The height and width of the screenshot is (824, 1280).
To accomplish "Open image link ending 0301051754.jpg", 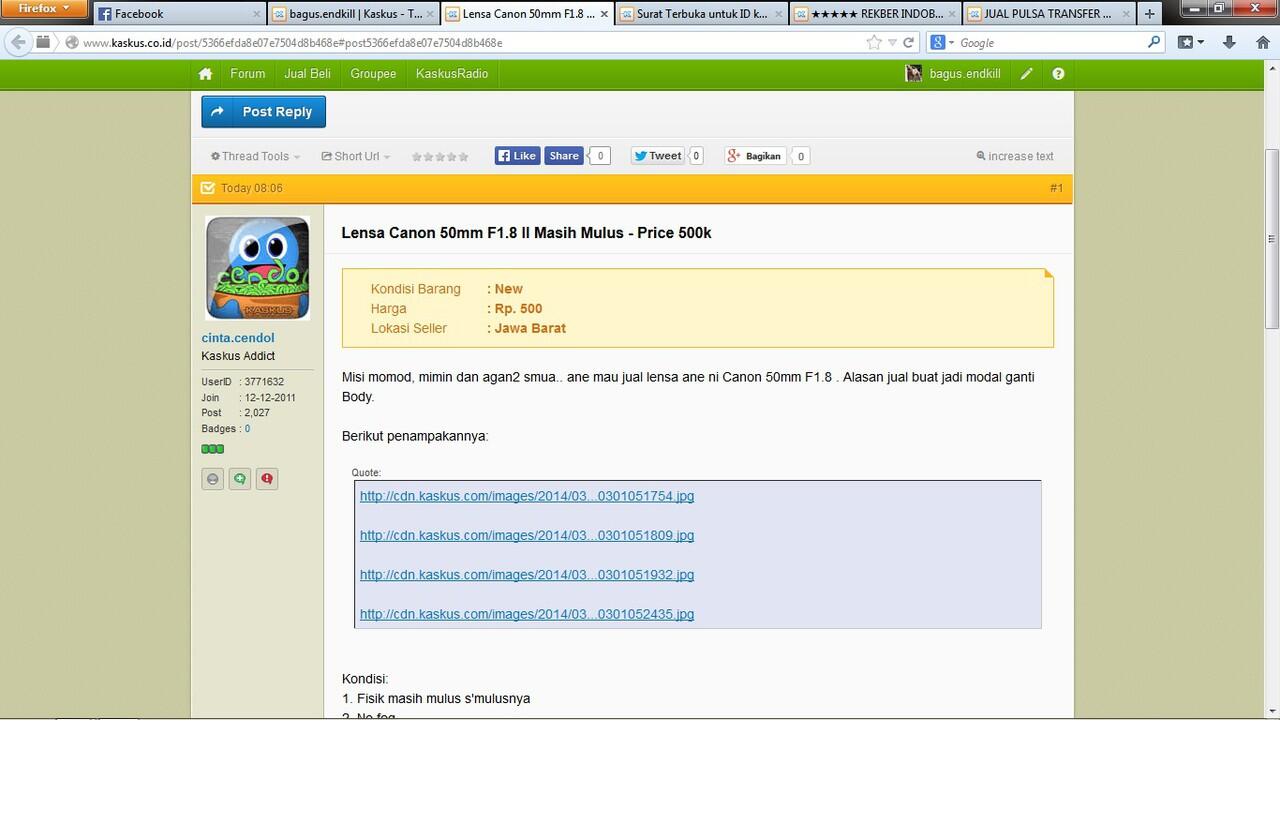I will point(527,496).
